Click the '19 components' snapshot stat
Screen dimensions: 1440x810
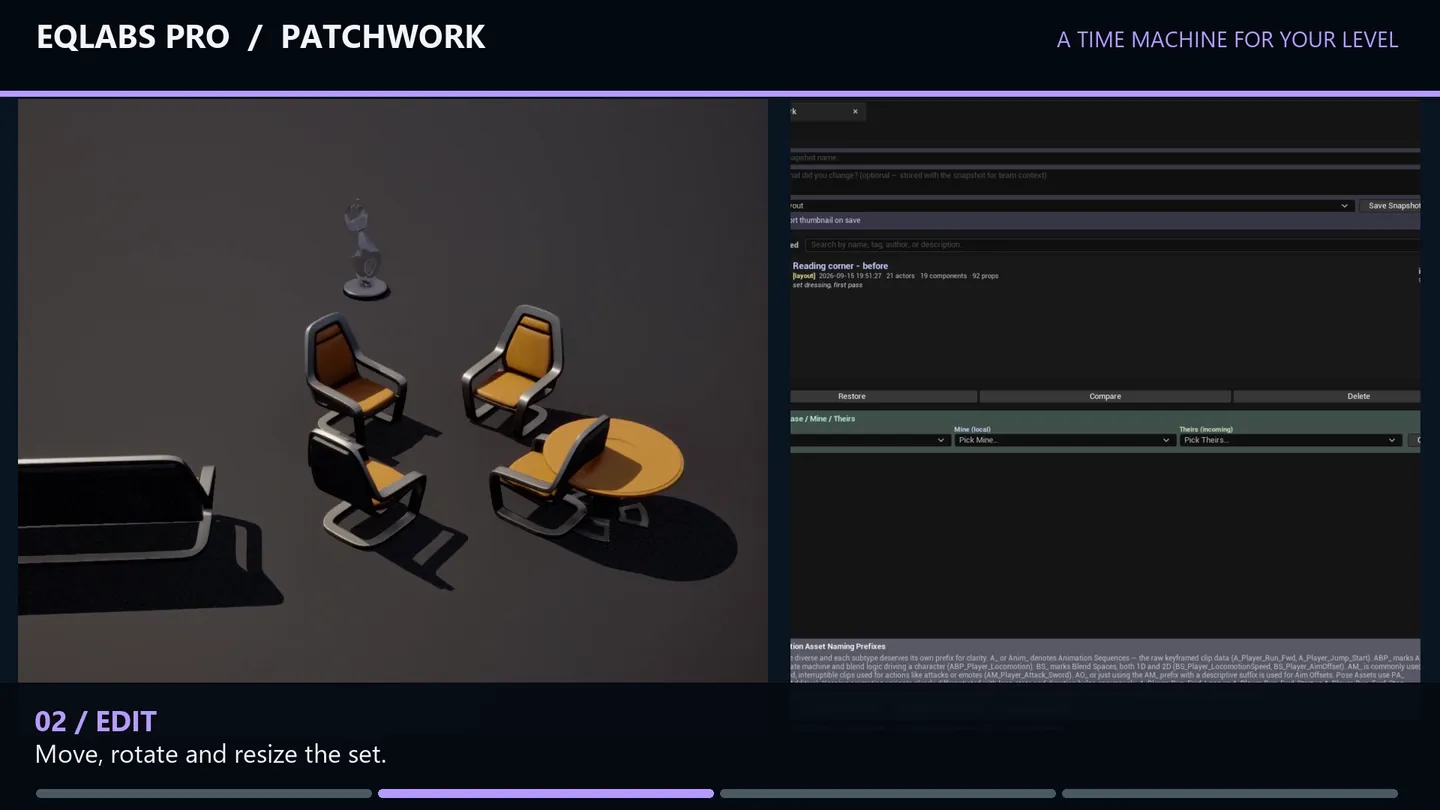point(943,276)
